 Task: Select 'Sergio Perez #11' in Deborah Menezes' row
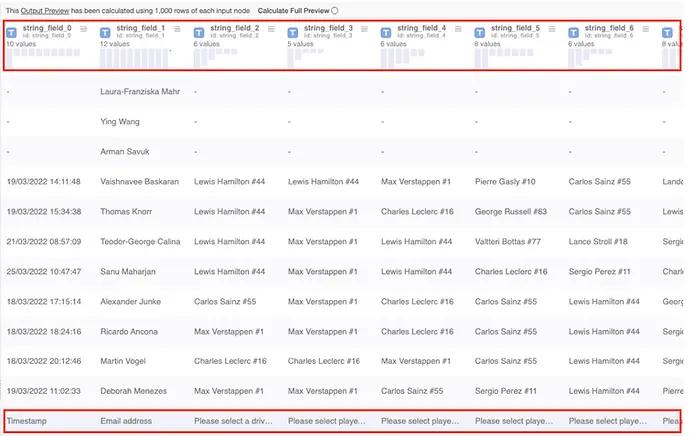[506, 391]
